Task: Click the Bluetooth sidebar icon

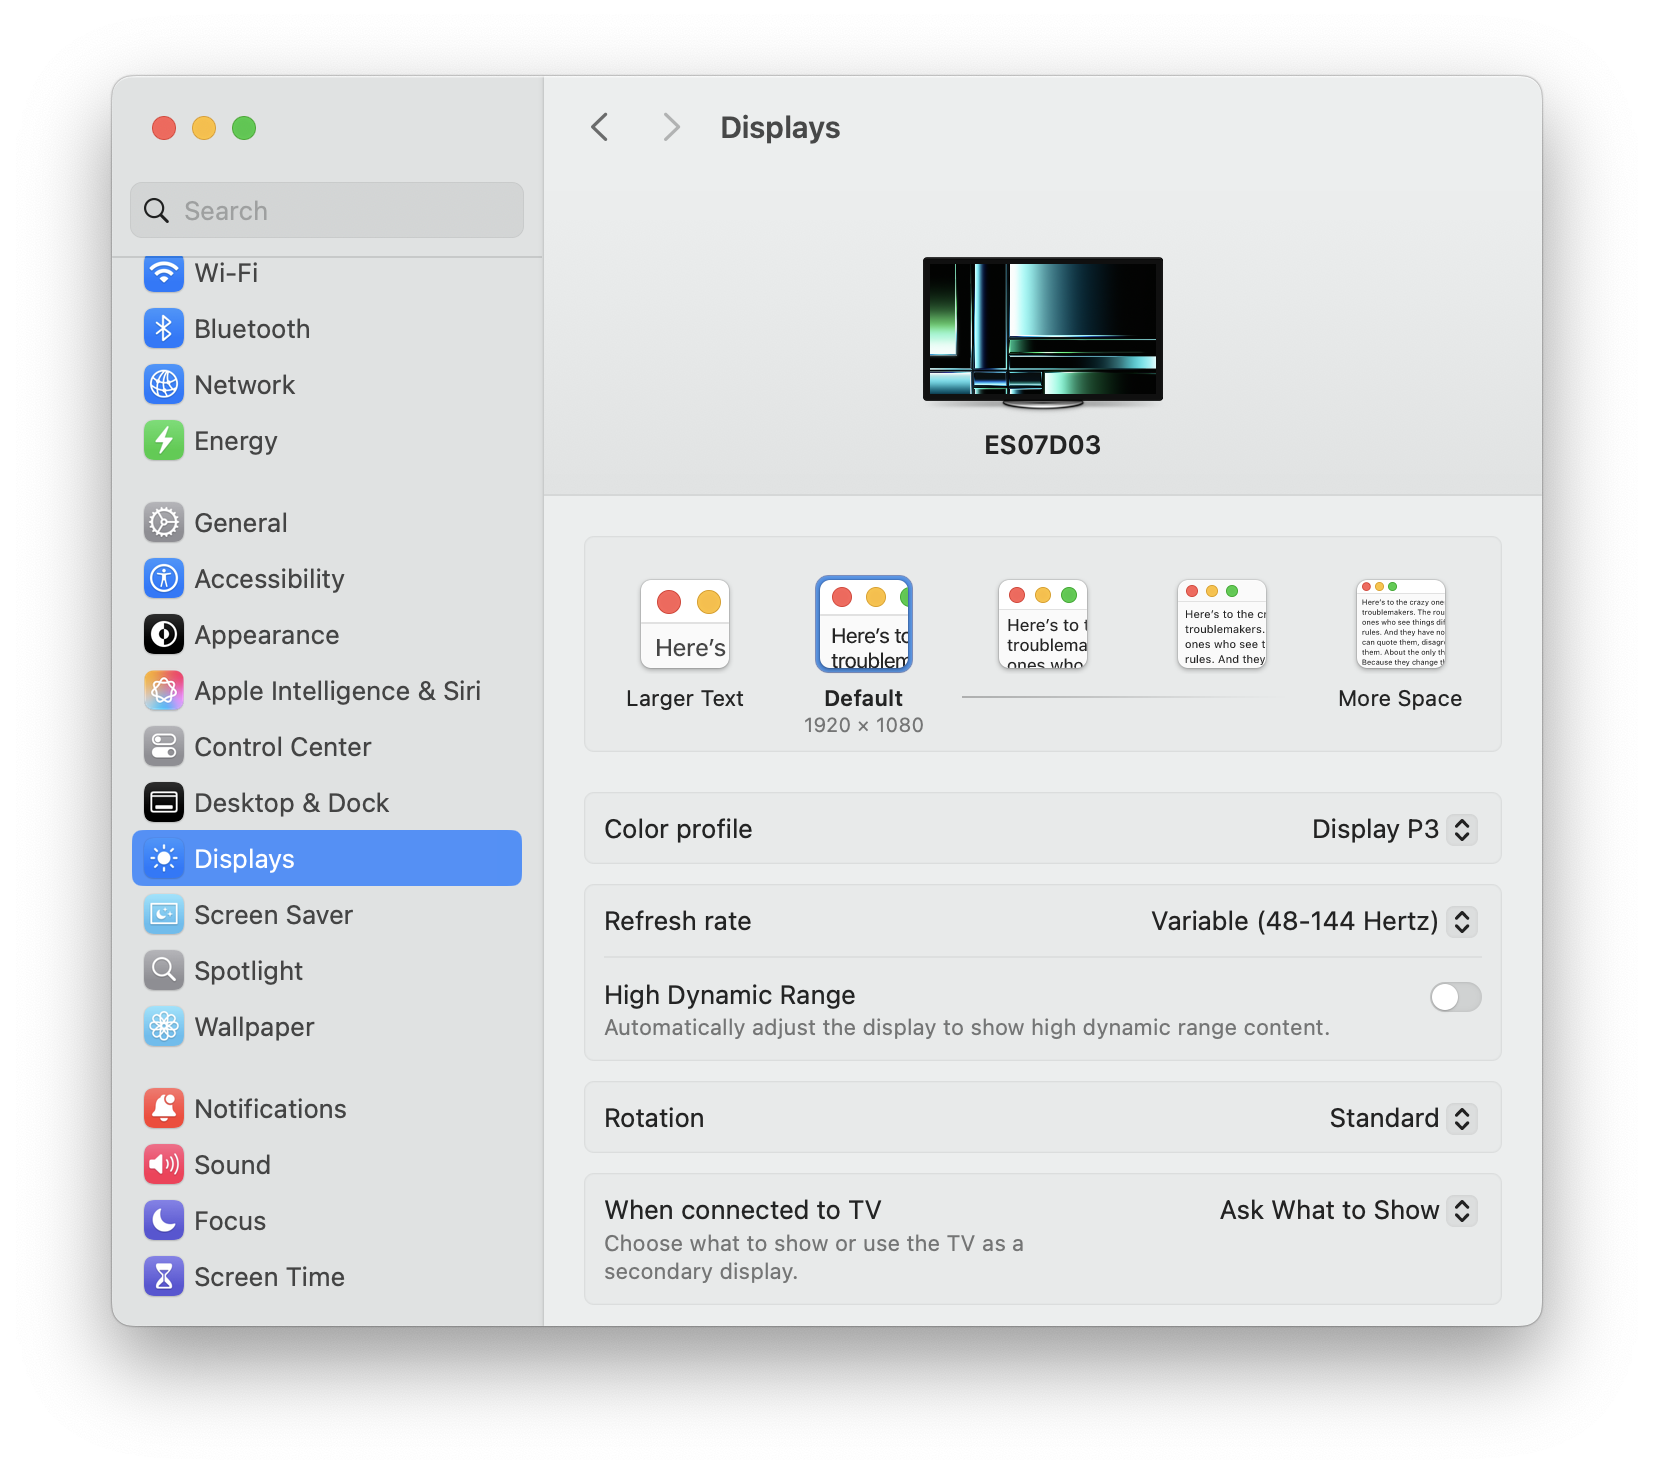Action: [x=164, y=328]
